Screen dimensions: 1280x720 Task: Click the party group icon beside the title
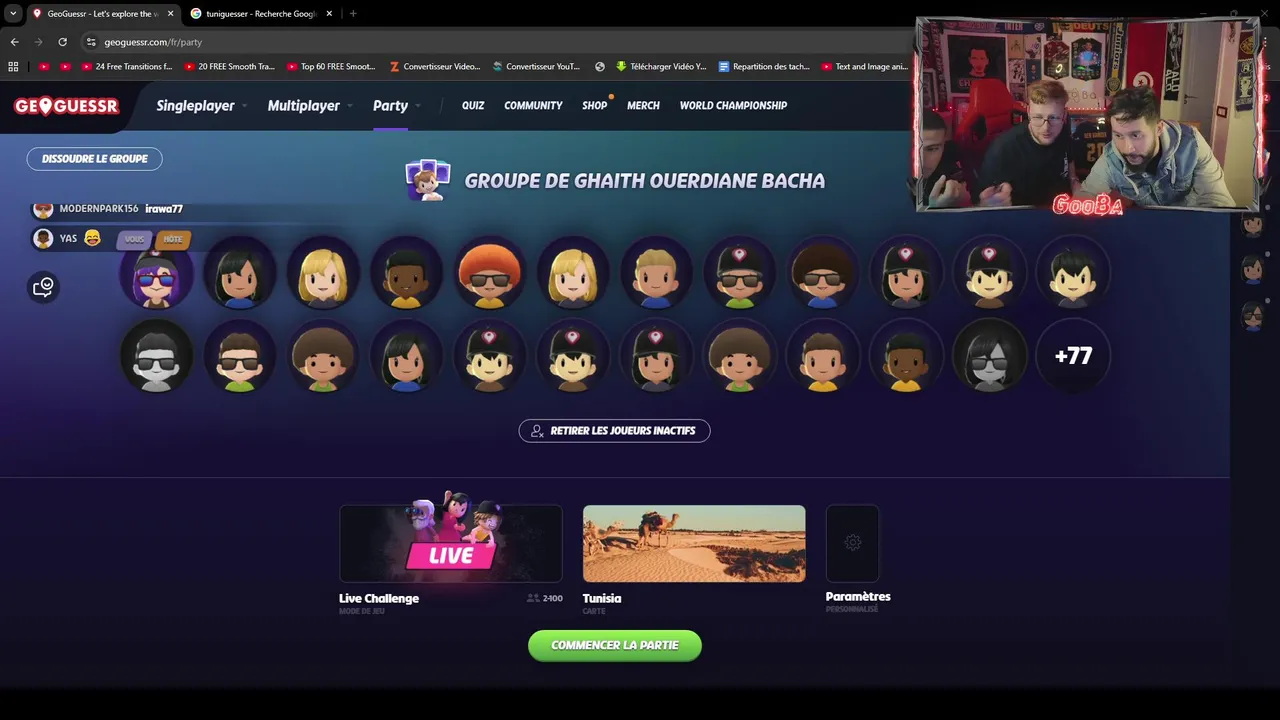(428, 180)
